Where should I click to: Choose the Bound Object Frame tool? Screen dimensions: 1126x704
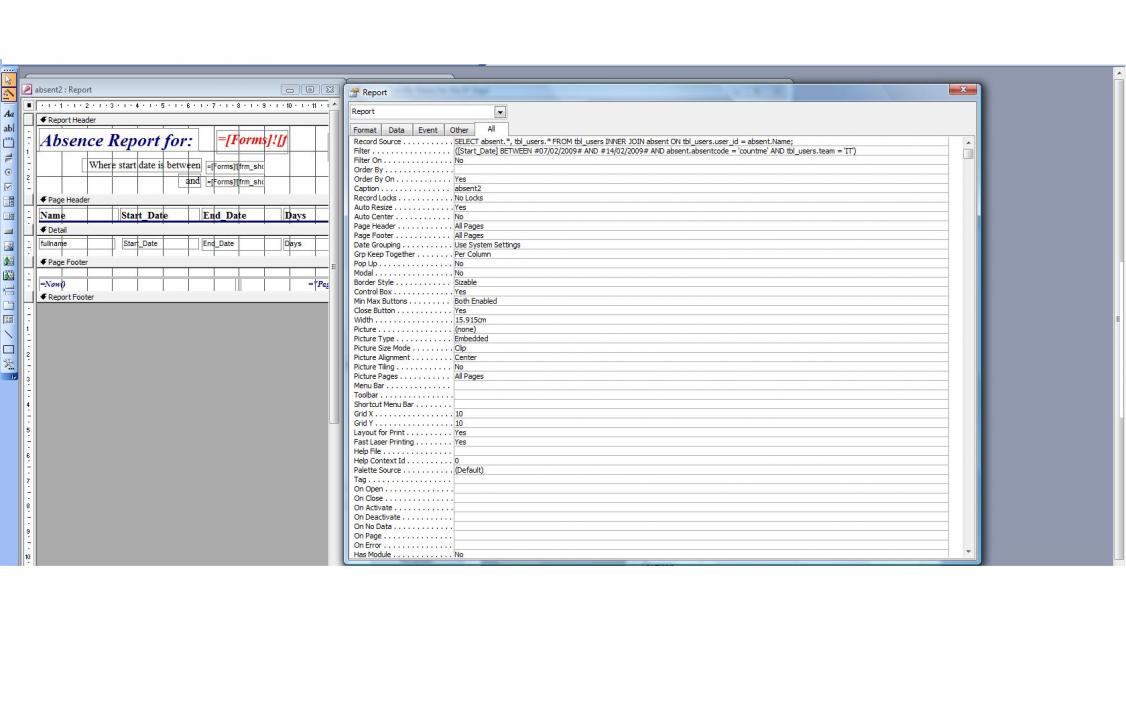[x=9, y=275]
